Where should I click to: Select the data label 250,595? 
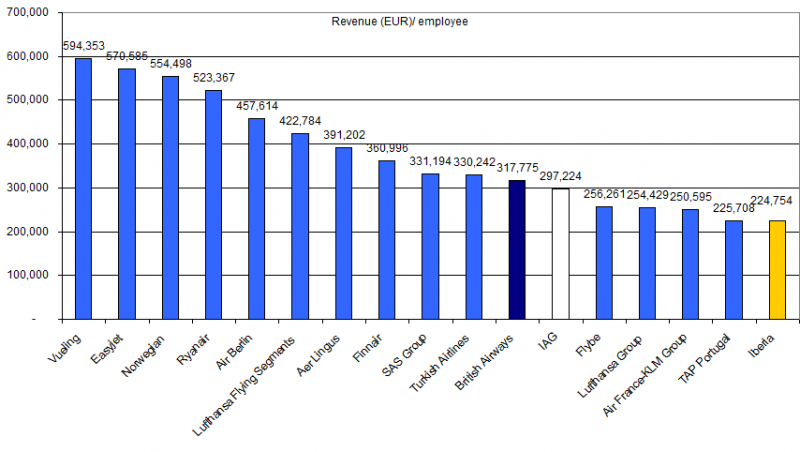(691, 197)
